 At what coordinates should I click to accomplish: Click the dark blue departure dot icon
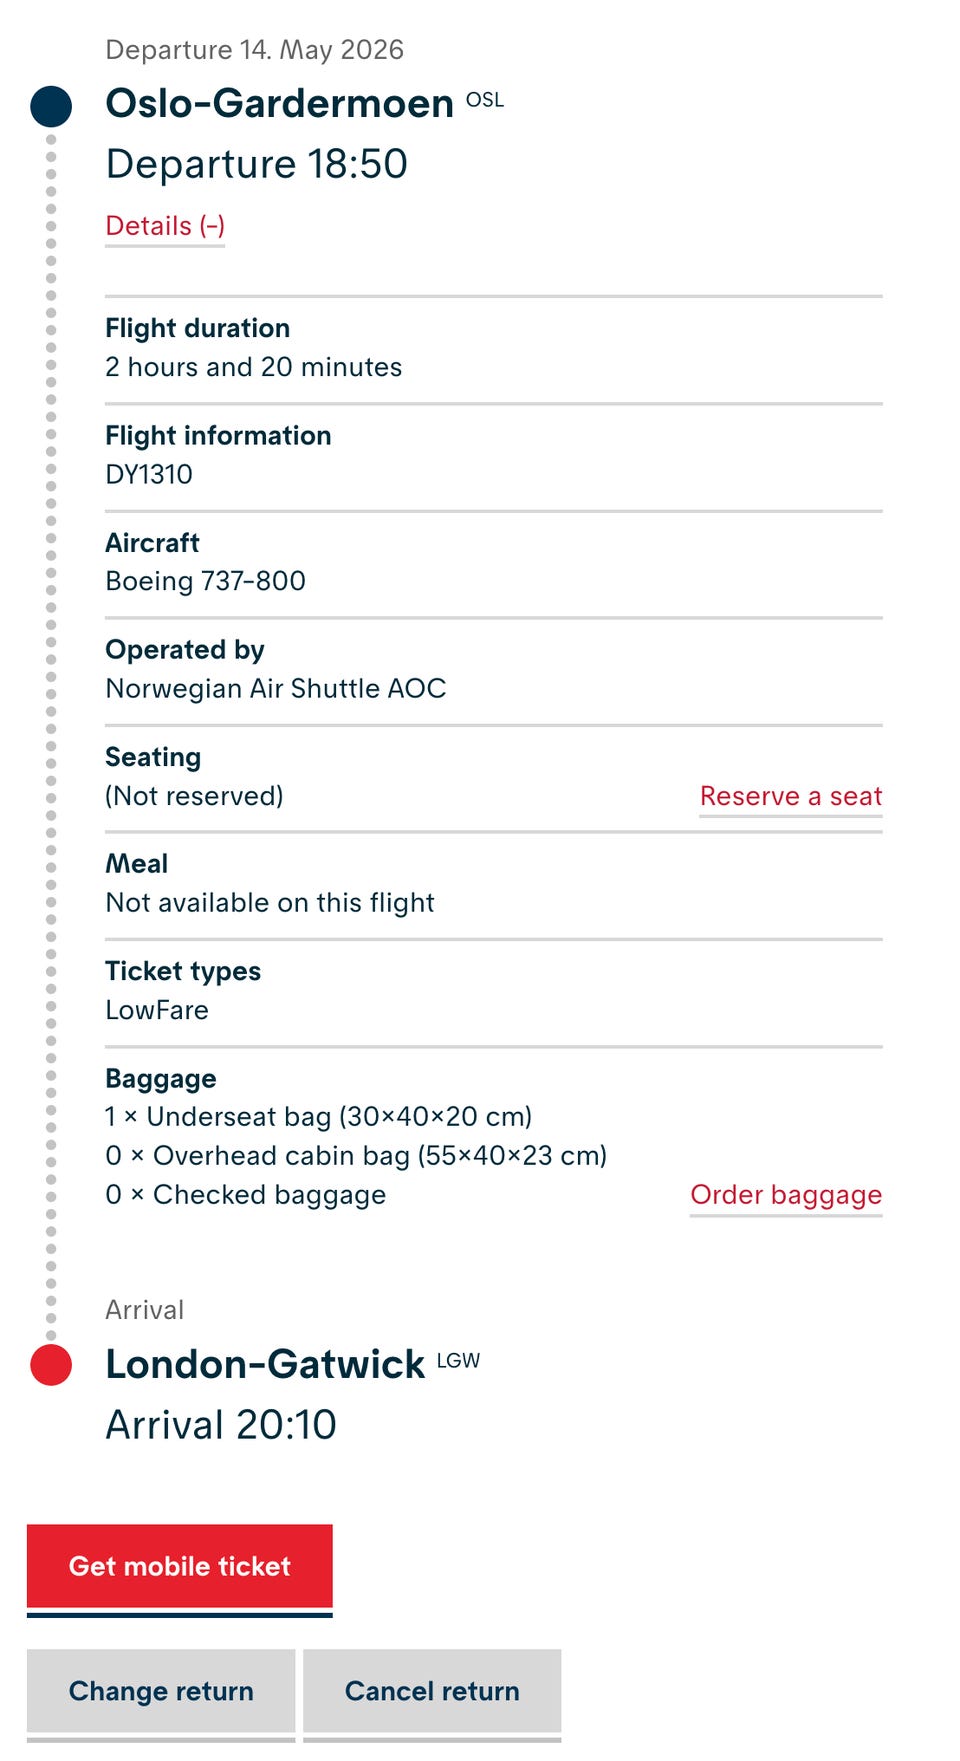(x=51, y=106)
